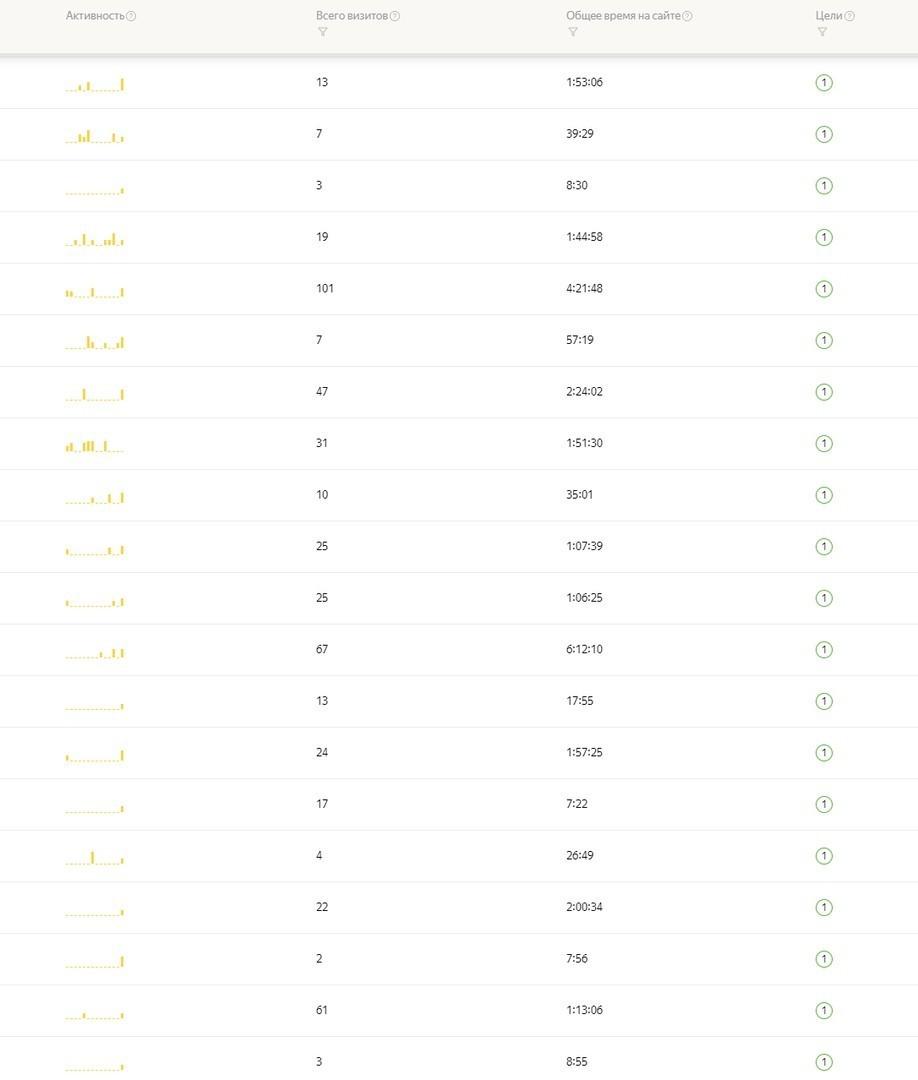
Task: Click goal badge in row with 61 visits
Action: pos(824,1010)
